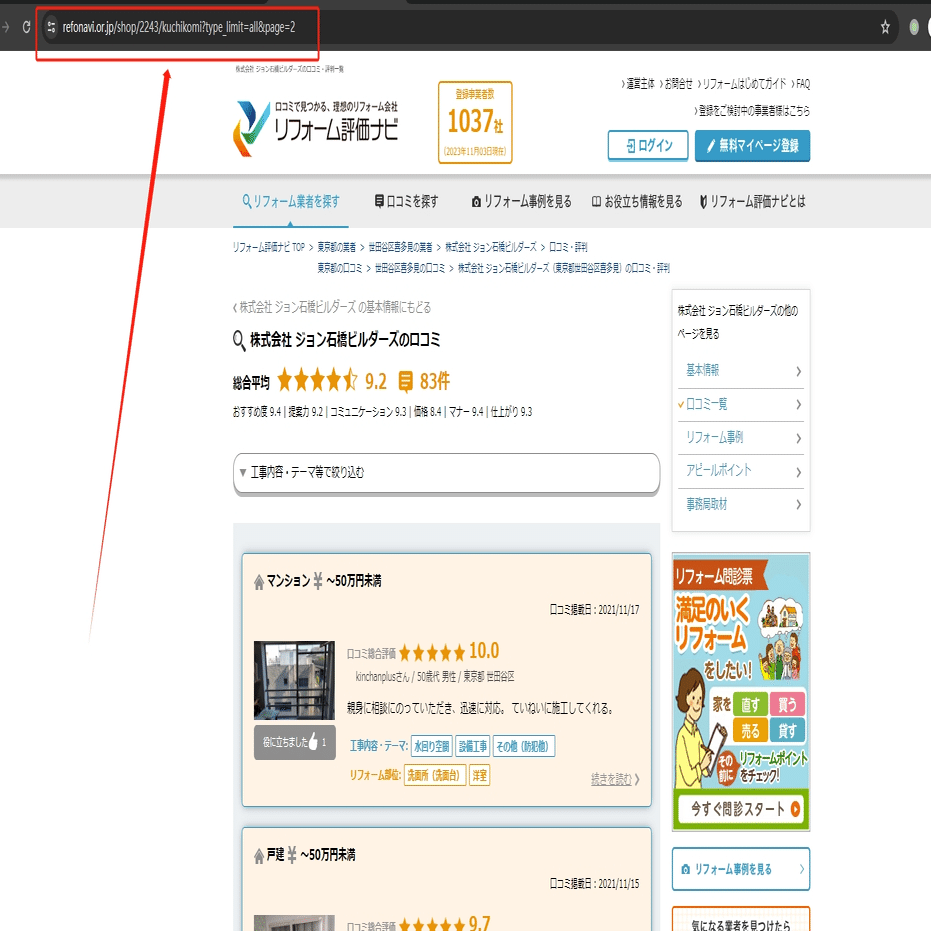This screenshot has width=931, height=931.
Task: Select リフォーム業者を探す navigation tab
Action: pos(290,201)
